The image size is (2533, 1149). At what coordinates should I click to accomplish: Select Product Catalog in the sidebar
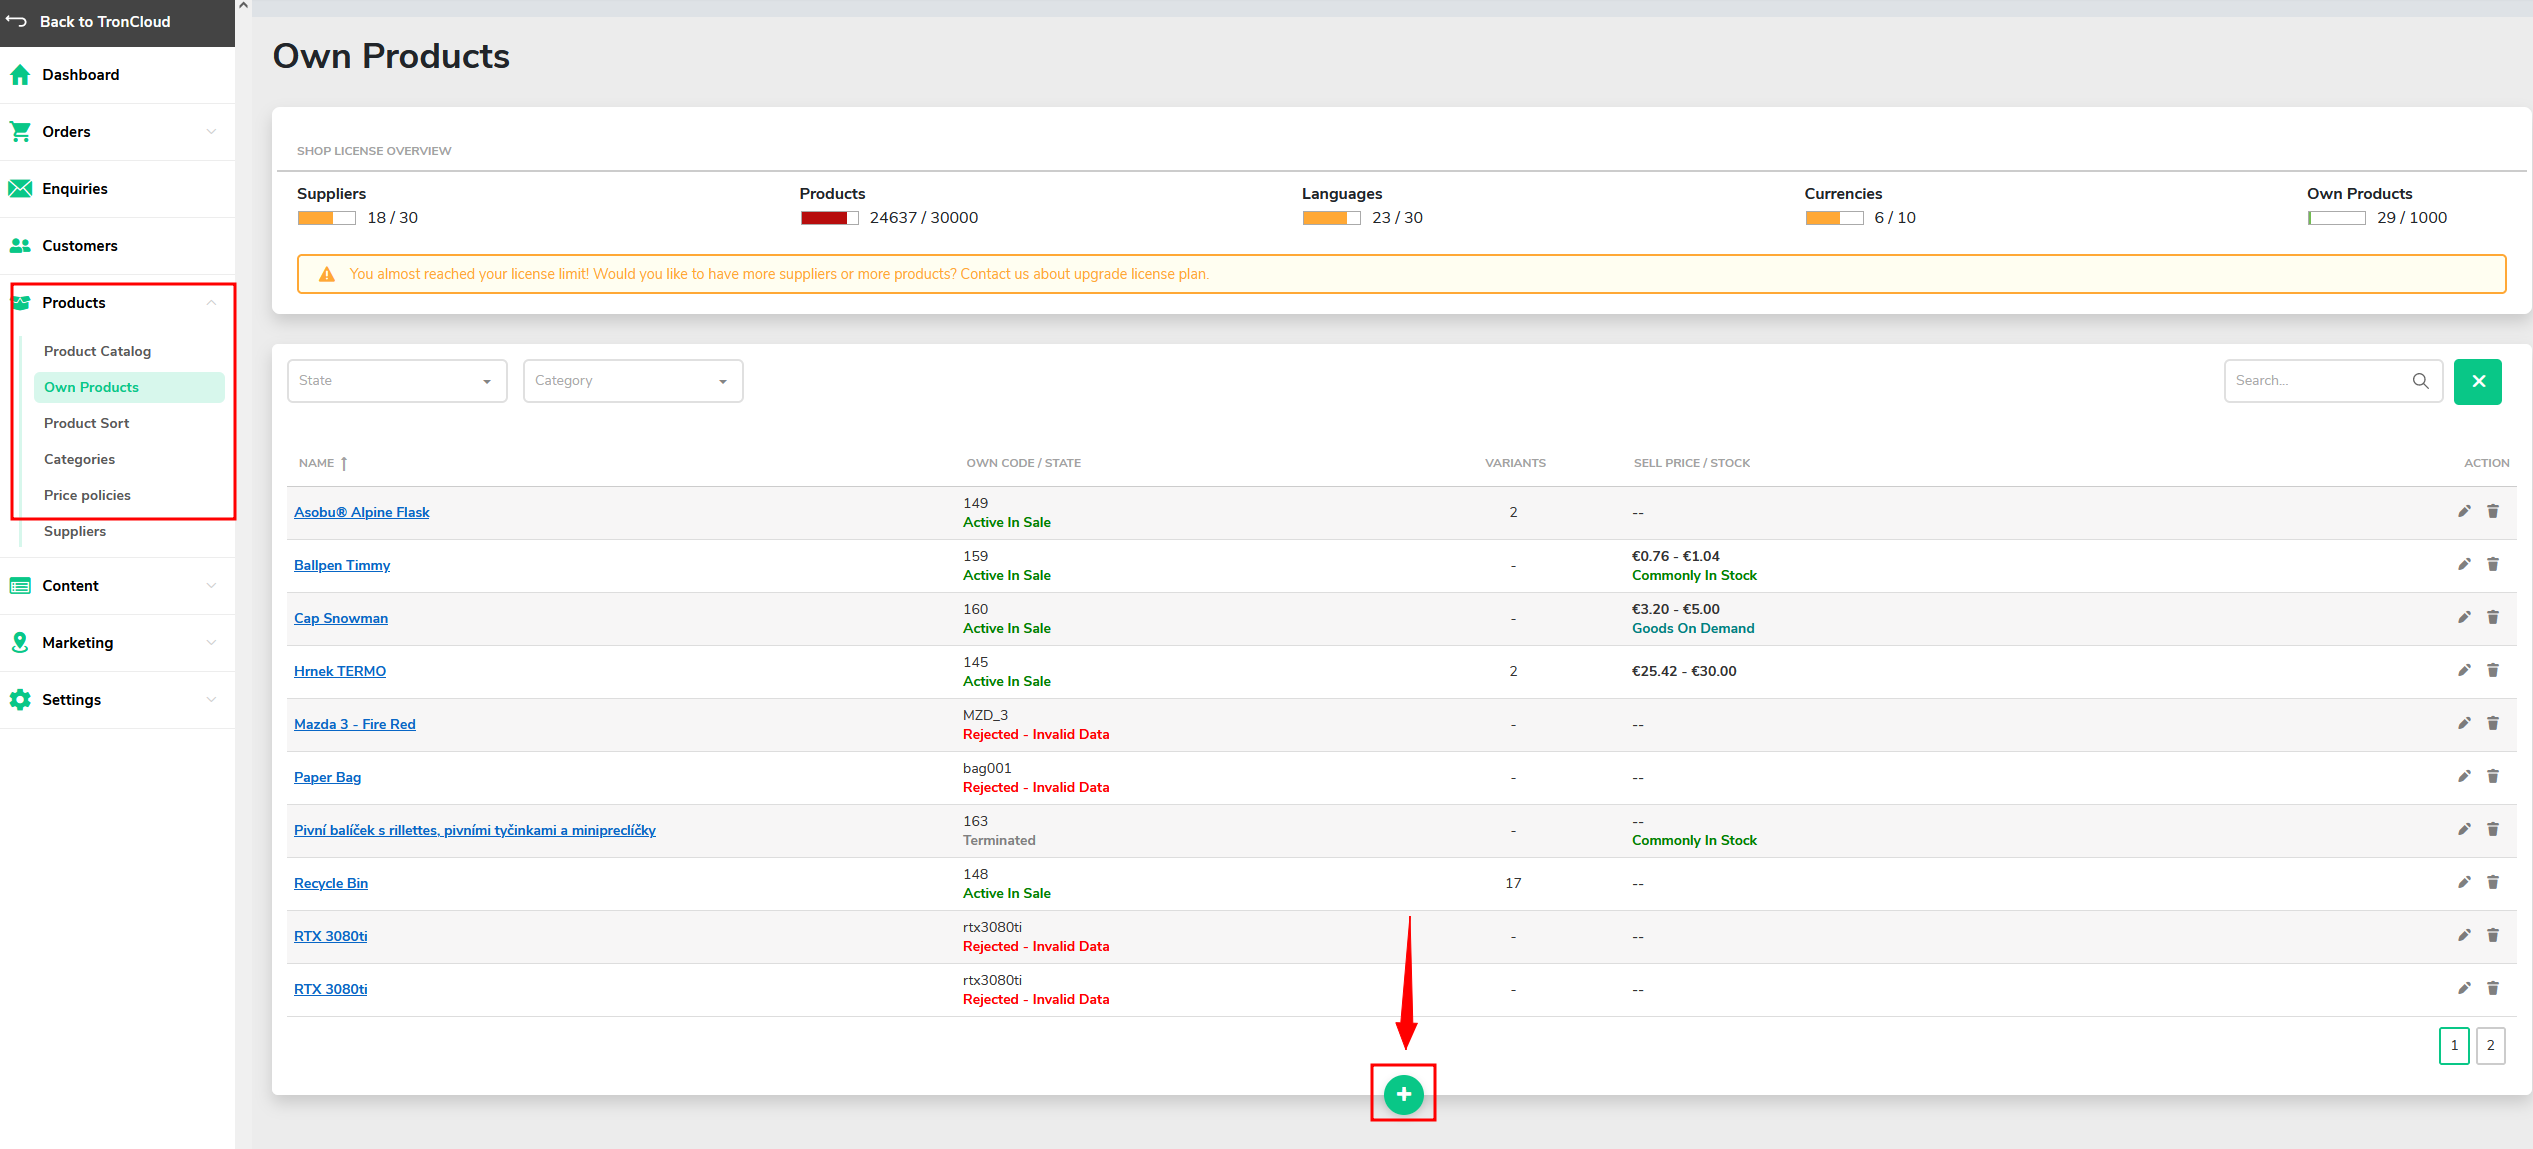point(97,351)
